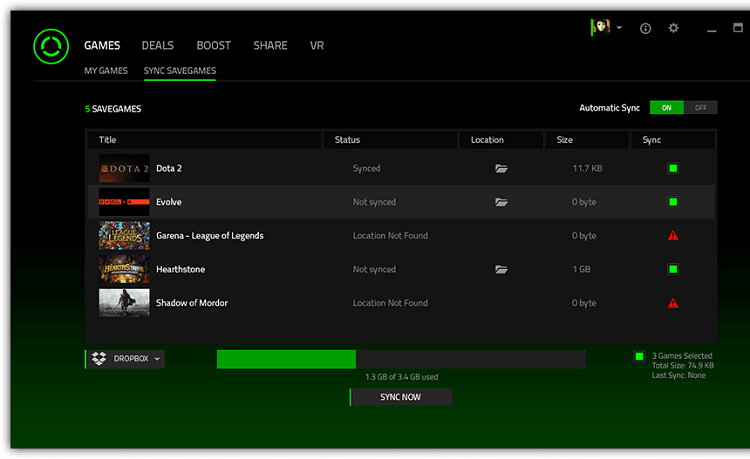Image resolution: width=750 pixels, height=459 pixels.
Task: Turn Automatic Sync OFF
Action: tap(700, 108)
